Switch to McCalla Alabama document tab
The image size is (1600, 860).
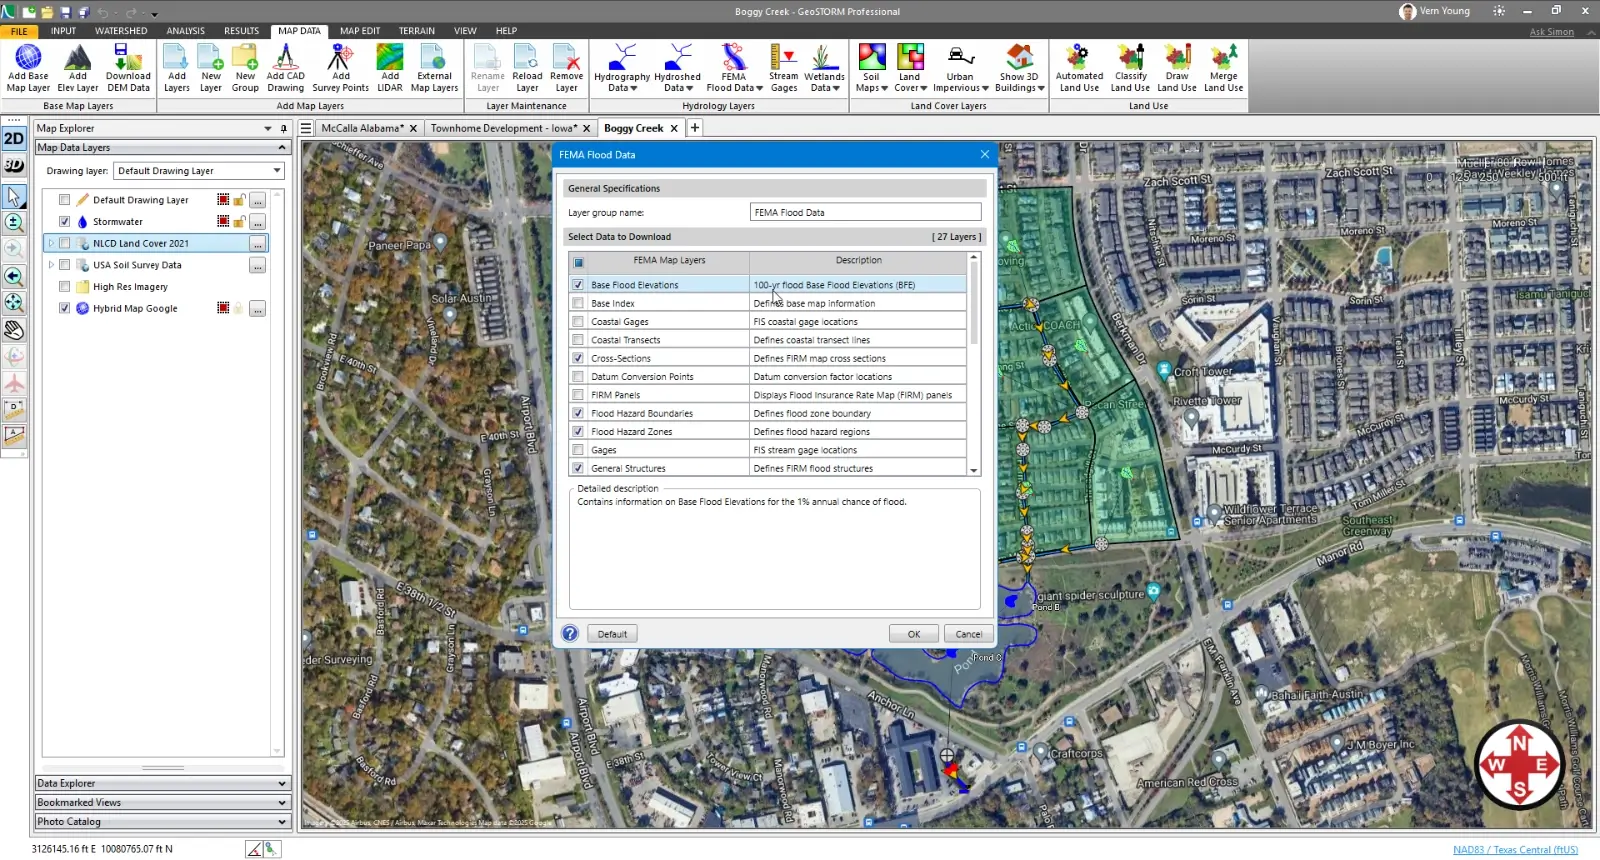[362, 128]
